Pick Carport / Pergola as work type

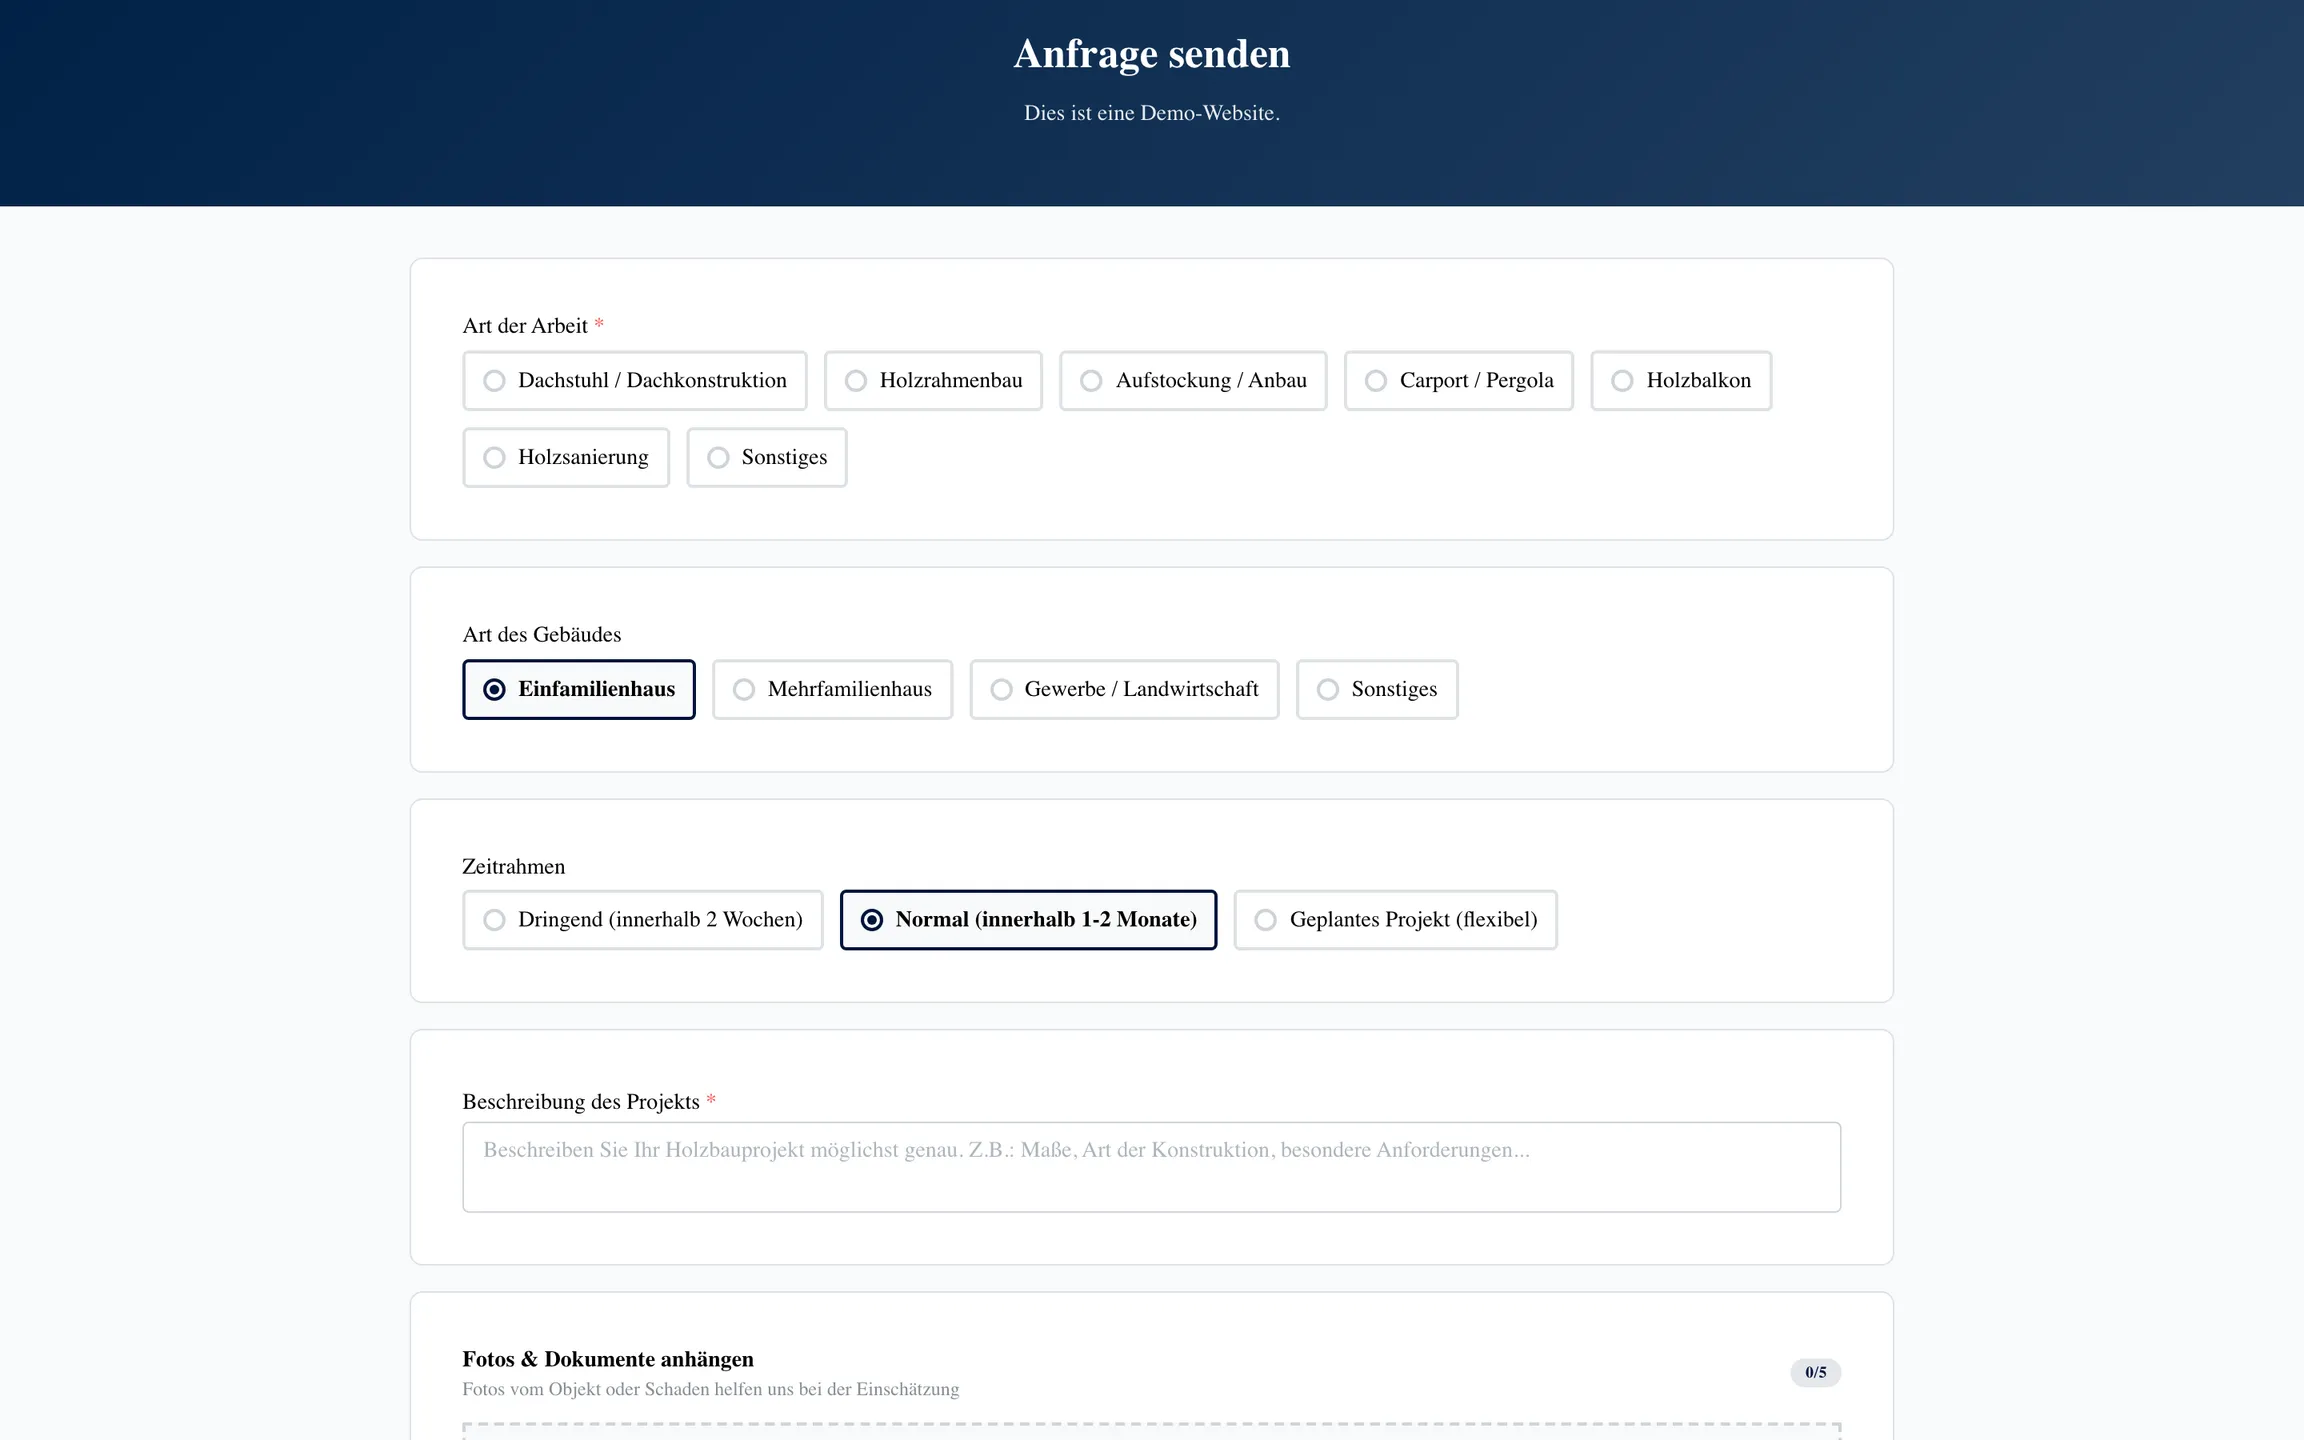pos(1458,380)
